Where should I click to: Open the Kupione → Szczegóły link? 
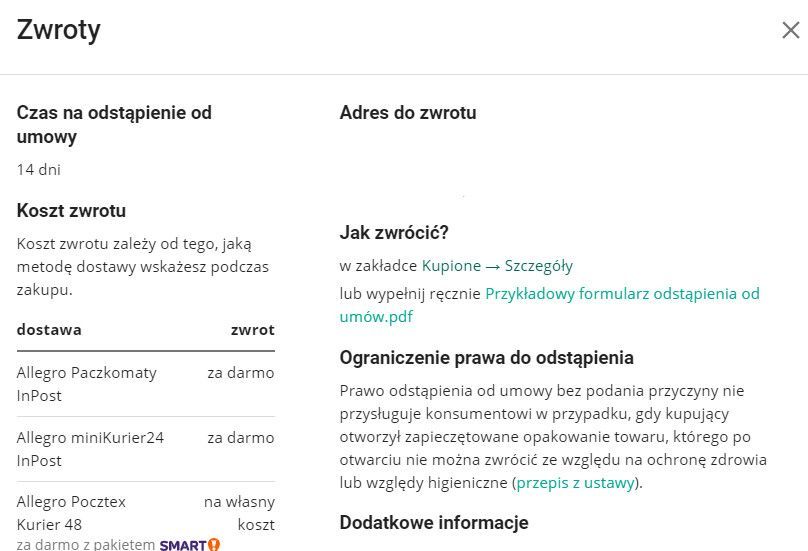(x=497, y=266)
